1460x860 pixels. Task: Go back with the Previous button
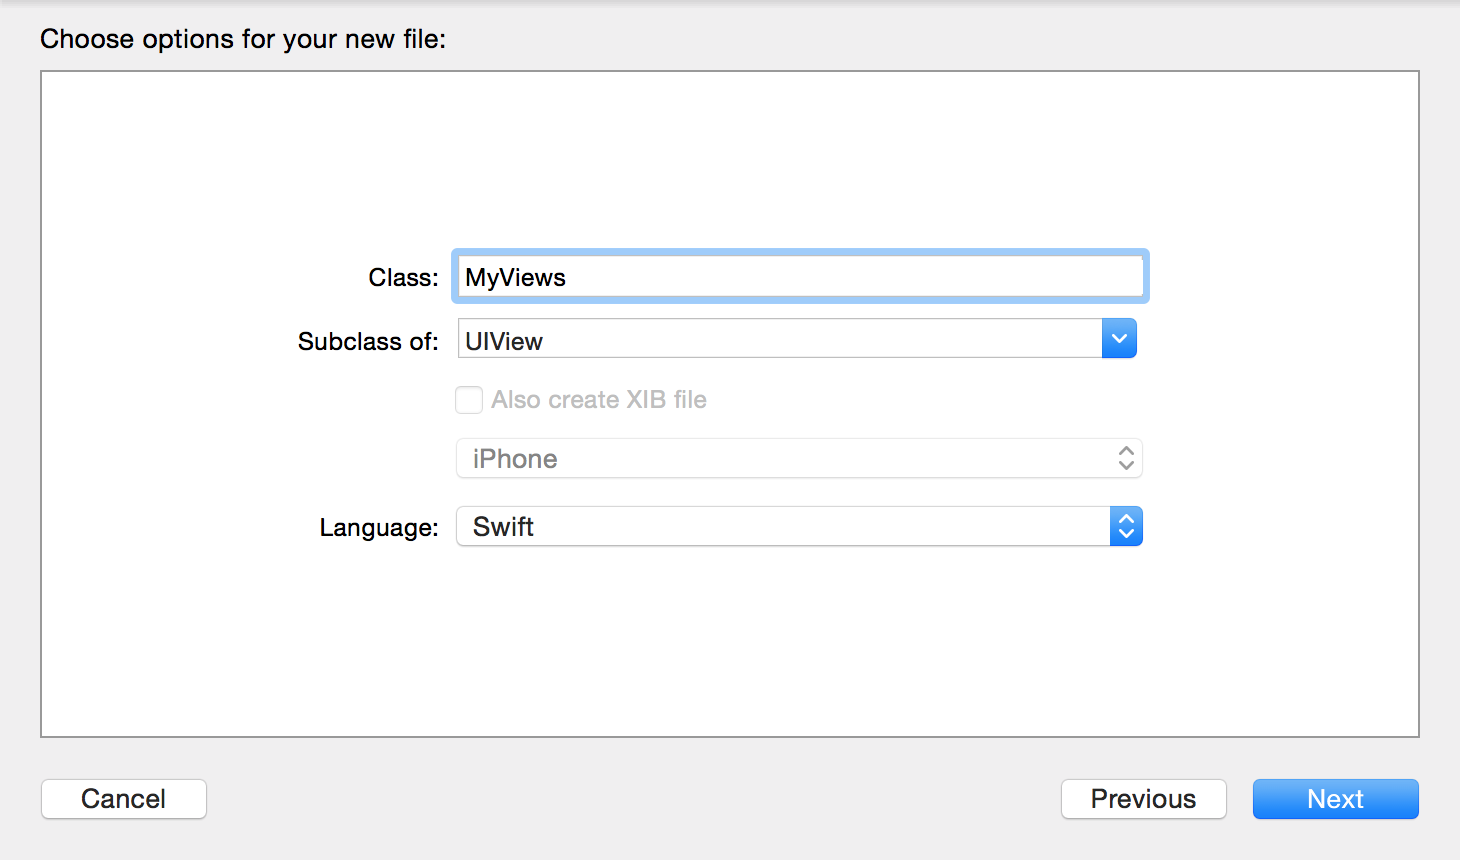[1144, 799]
